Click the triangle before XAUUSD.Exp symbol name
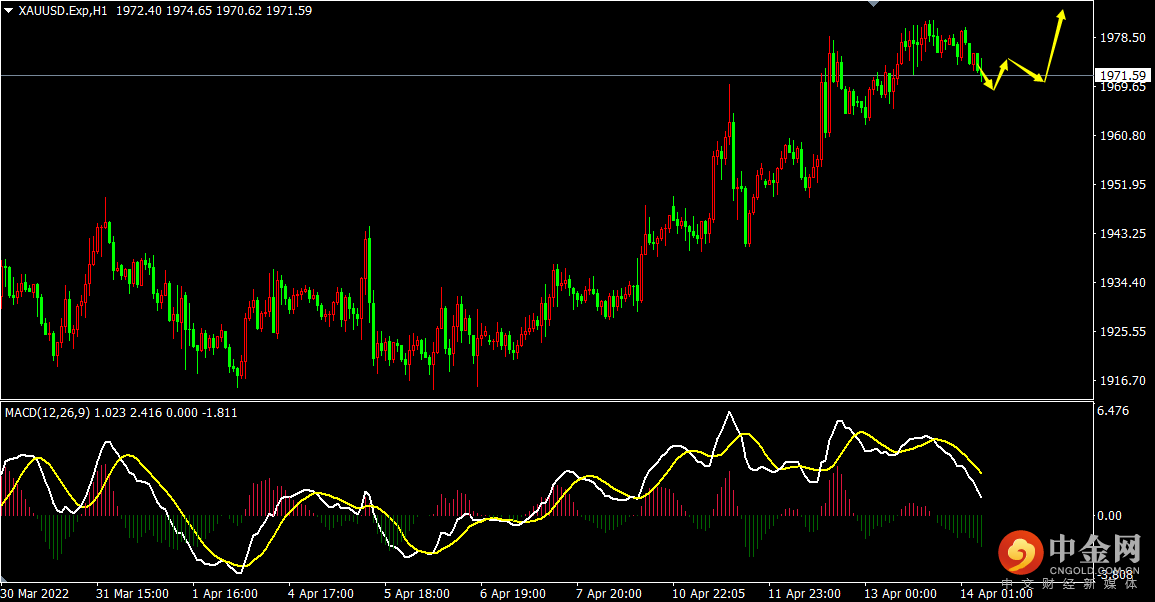 pyautogui.click(x=9, y=11)
